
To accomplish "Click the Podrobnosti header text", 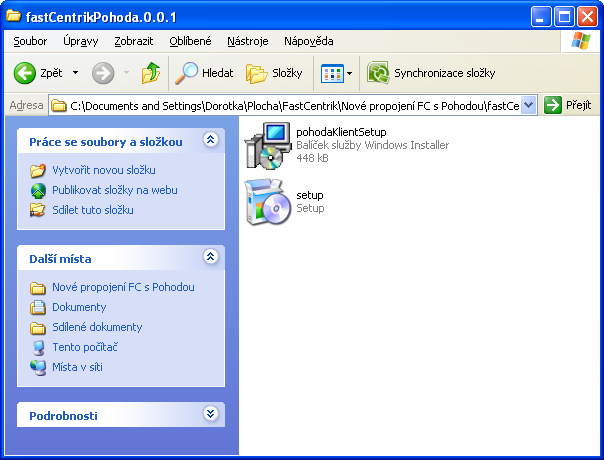I will pos(64,416).
